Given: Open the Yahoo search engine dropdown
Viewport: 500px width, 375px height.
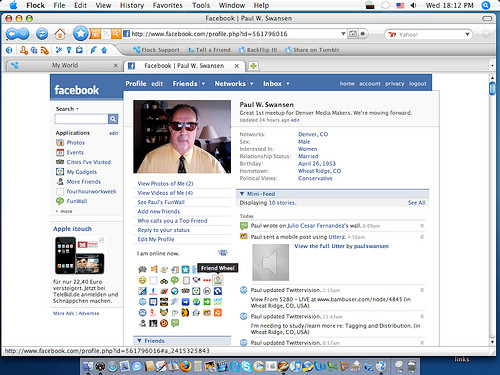Looking at the screenshot, I should pyautogui.click(x=467, y=34).
